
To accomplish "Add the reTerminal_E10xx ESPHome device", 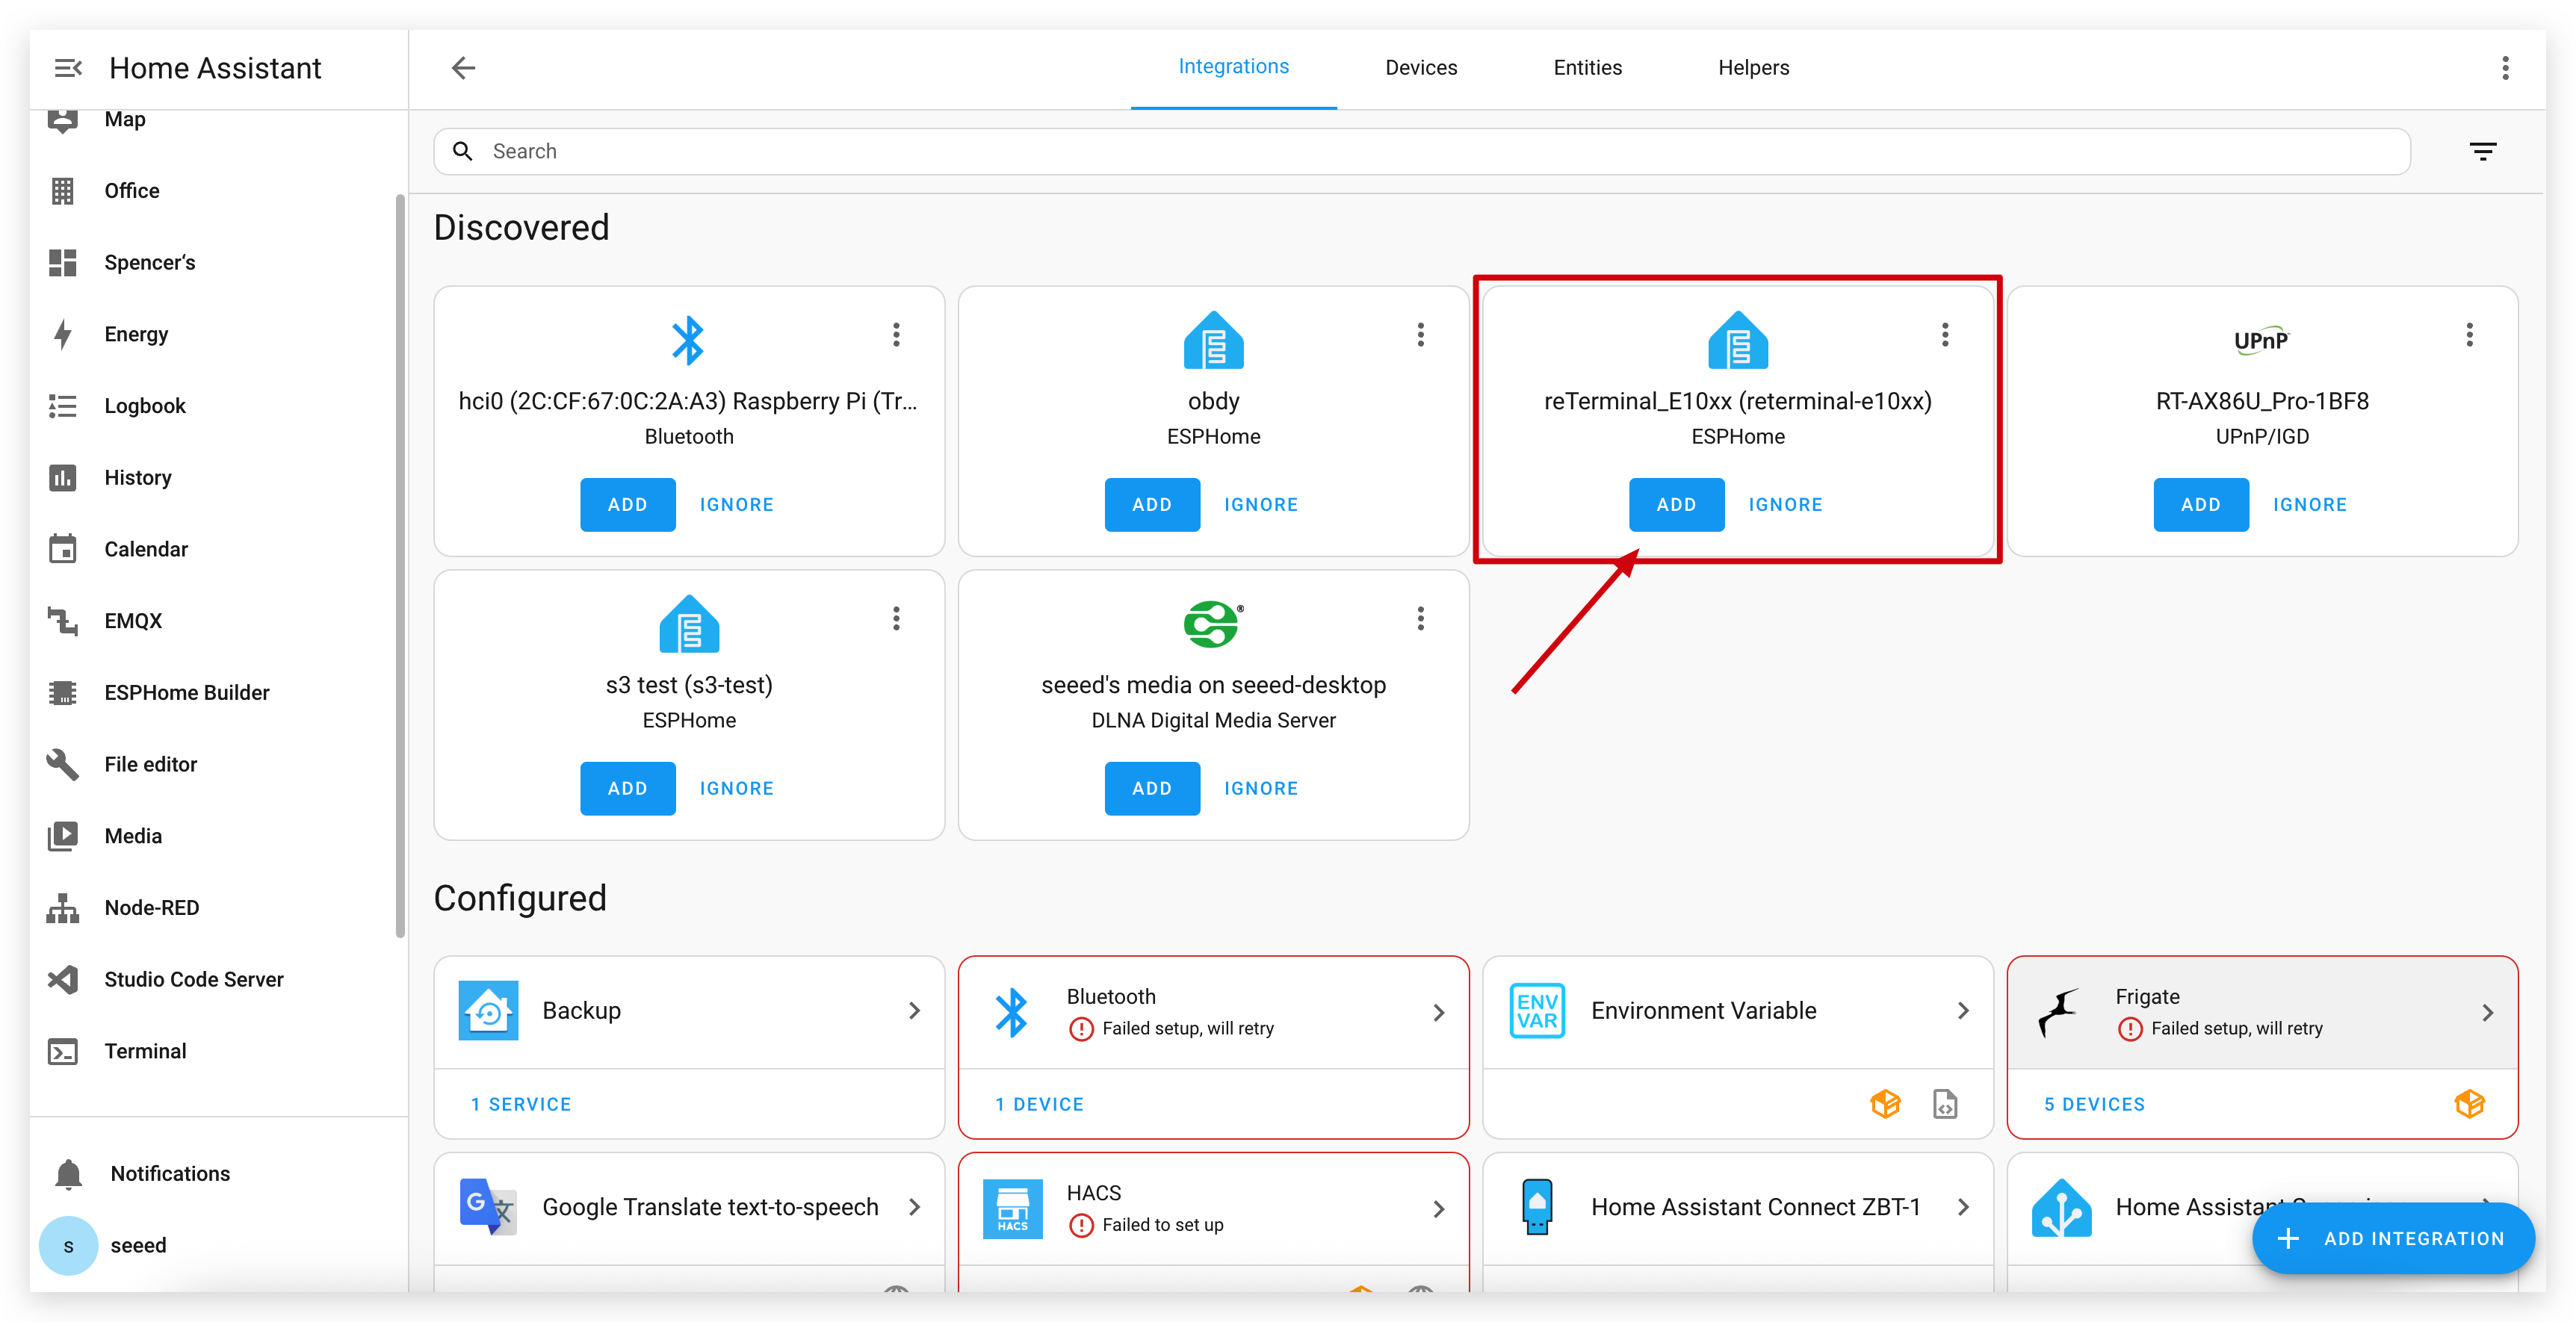I will (1676, 504).
